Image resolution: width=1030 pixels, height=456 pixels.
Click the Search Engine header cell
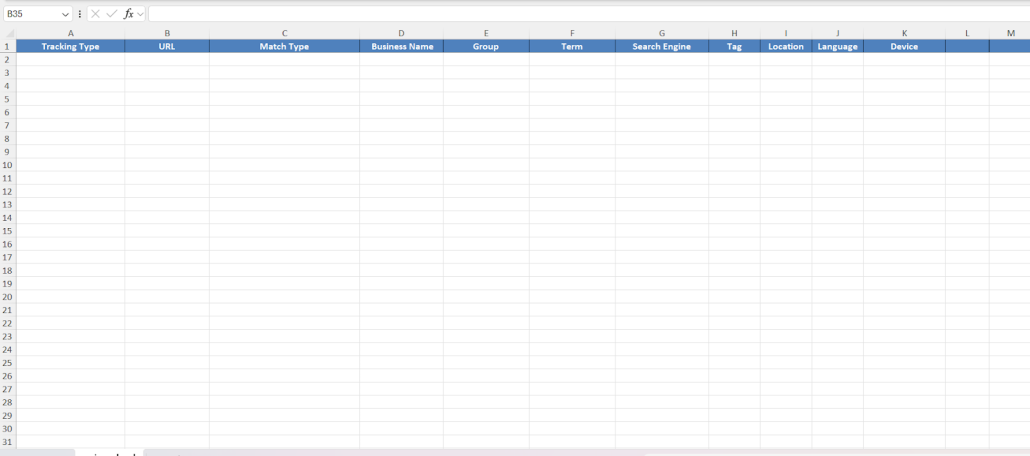[661, 46]
